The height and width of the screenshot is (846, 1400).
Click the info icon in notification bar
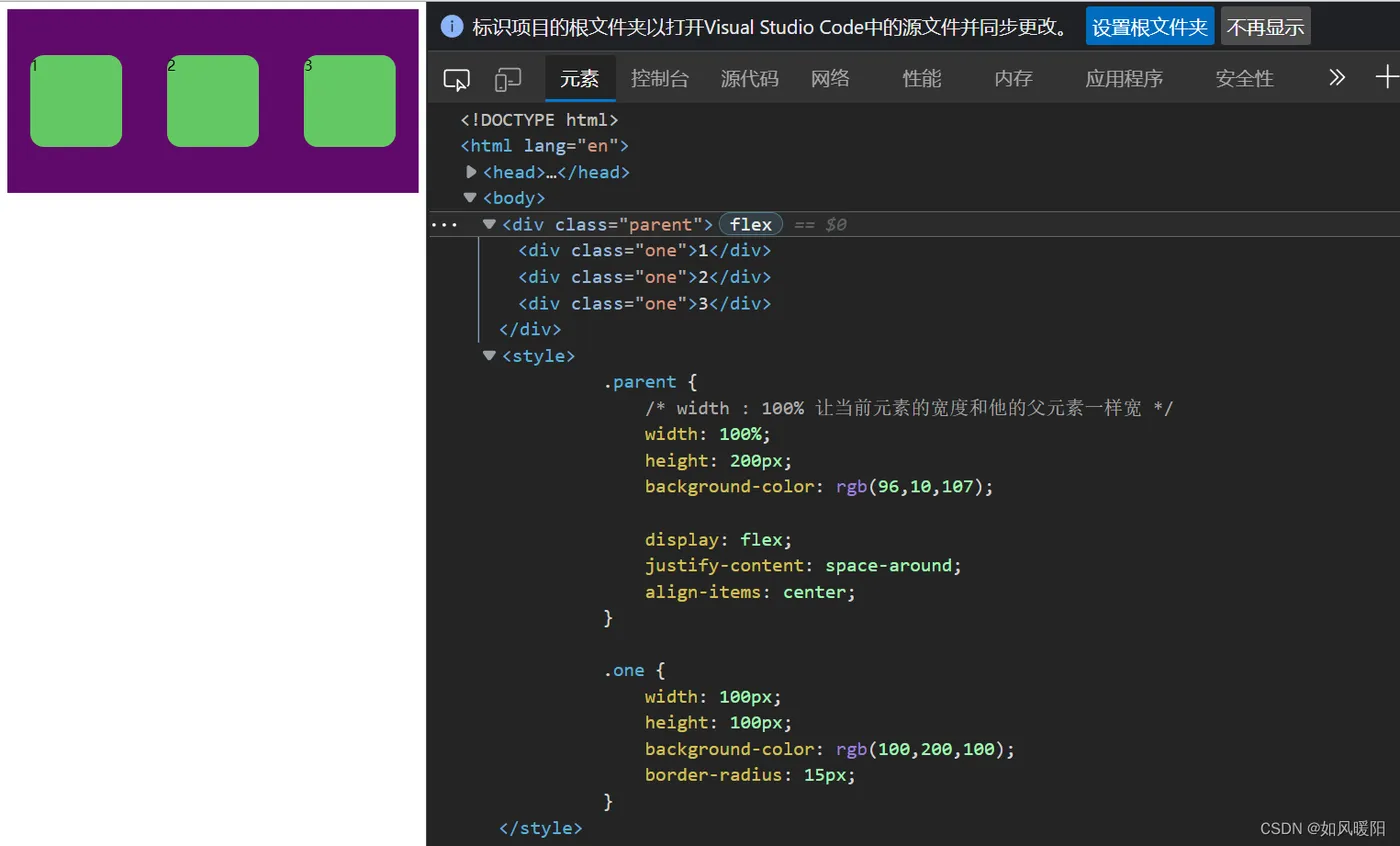452,26
